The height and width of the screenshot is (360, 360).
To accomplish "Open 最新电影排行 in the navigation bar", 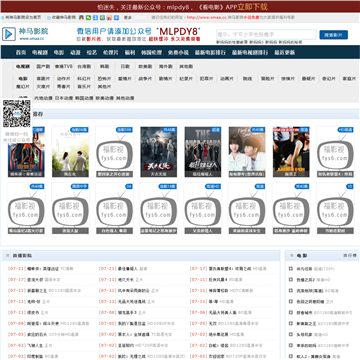I will pos(210,52).
